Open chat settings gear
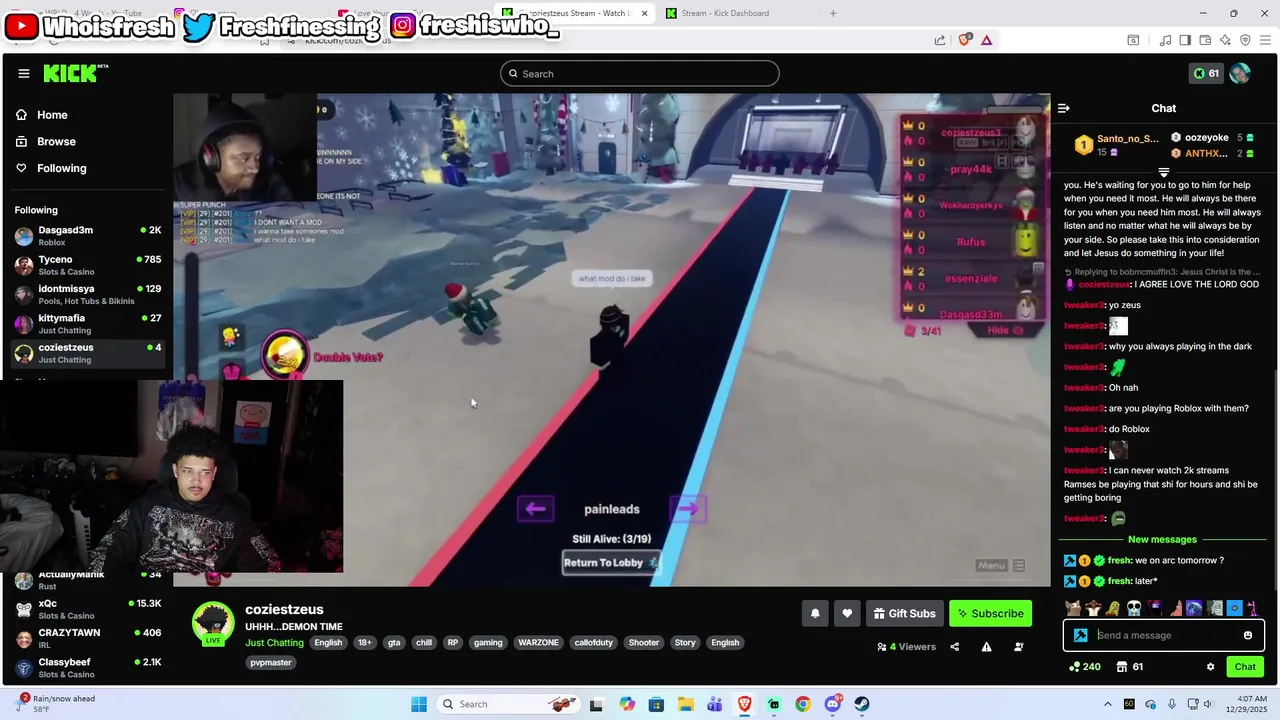This screenshot has width=1280, height=720. coord(1210,667)
